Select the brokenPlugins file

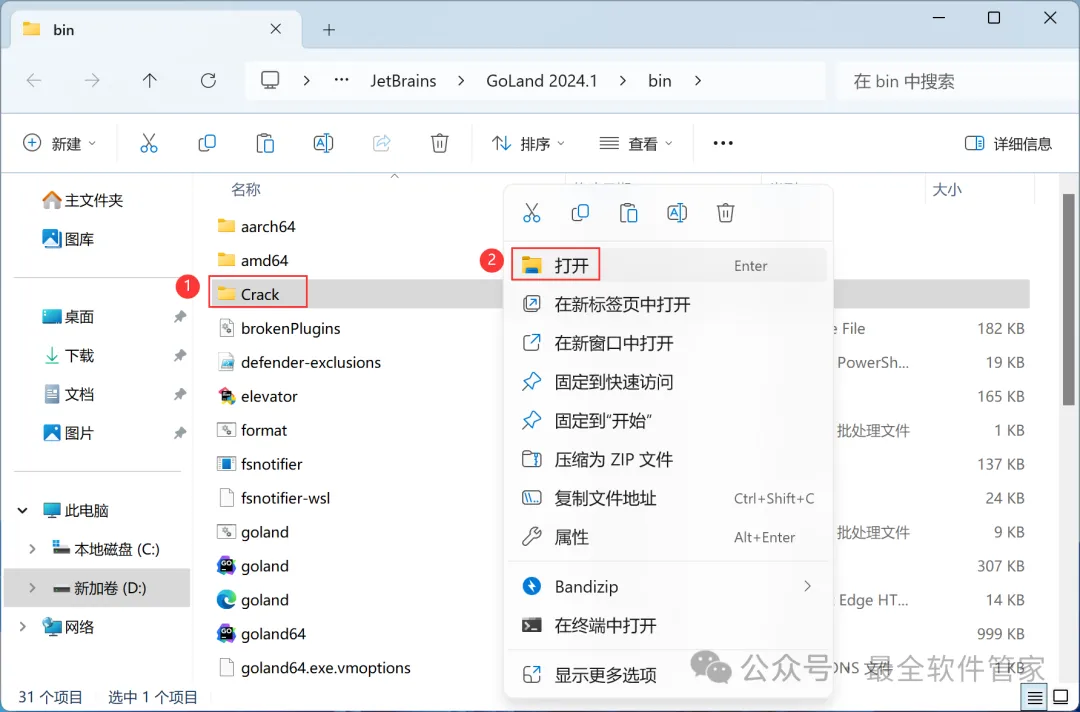pos(278,328)
